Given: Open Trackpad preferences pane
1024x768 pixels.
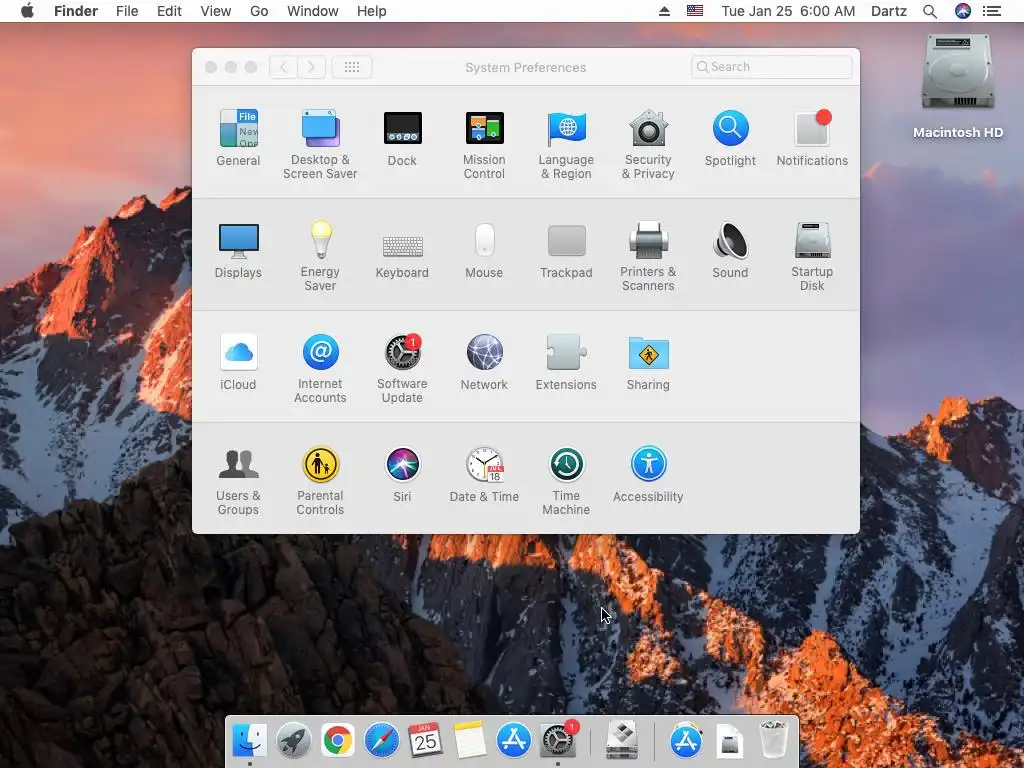Looking at the screenshot, I should [566, 250].
